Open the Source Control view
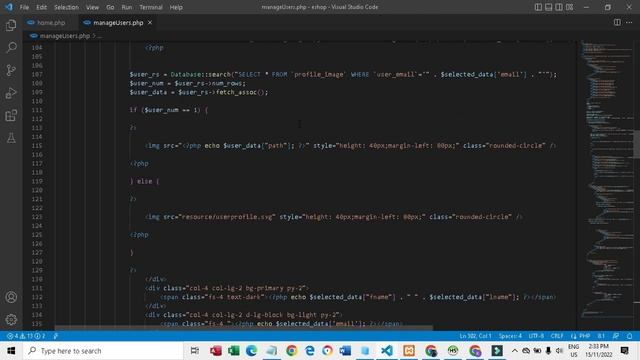 pos(11,70)
